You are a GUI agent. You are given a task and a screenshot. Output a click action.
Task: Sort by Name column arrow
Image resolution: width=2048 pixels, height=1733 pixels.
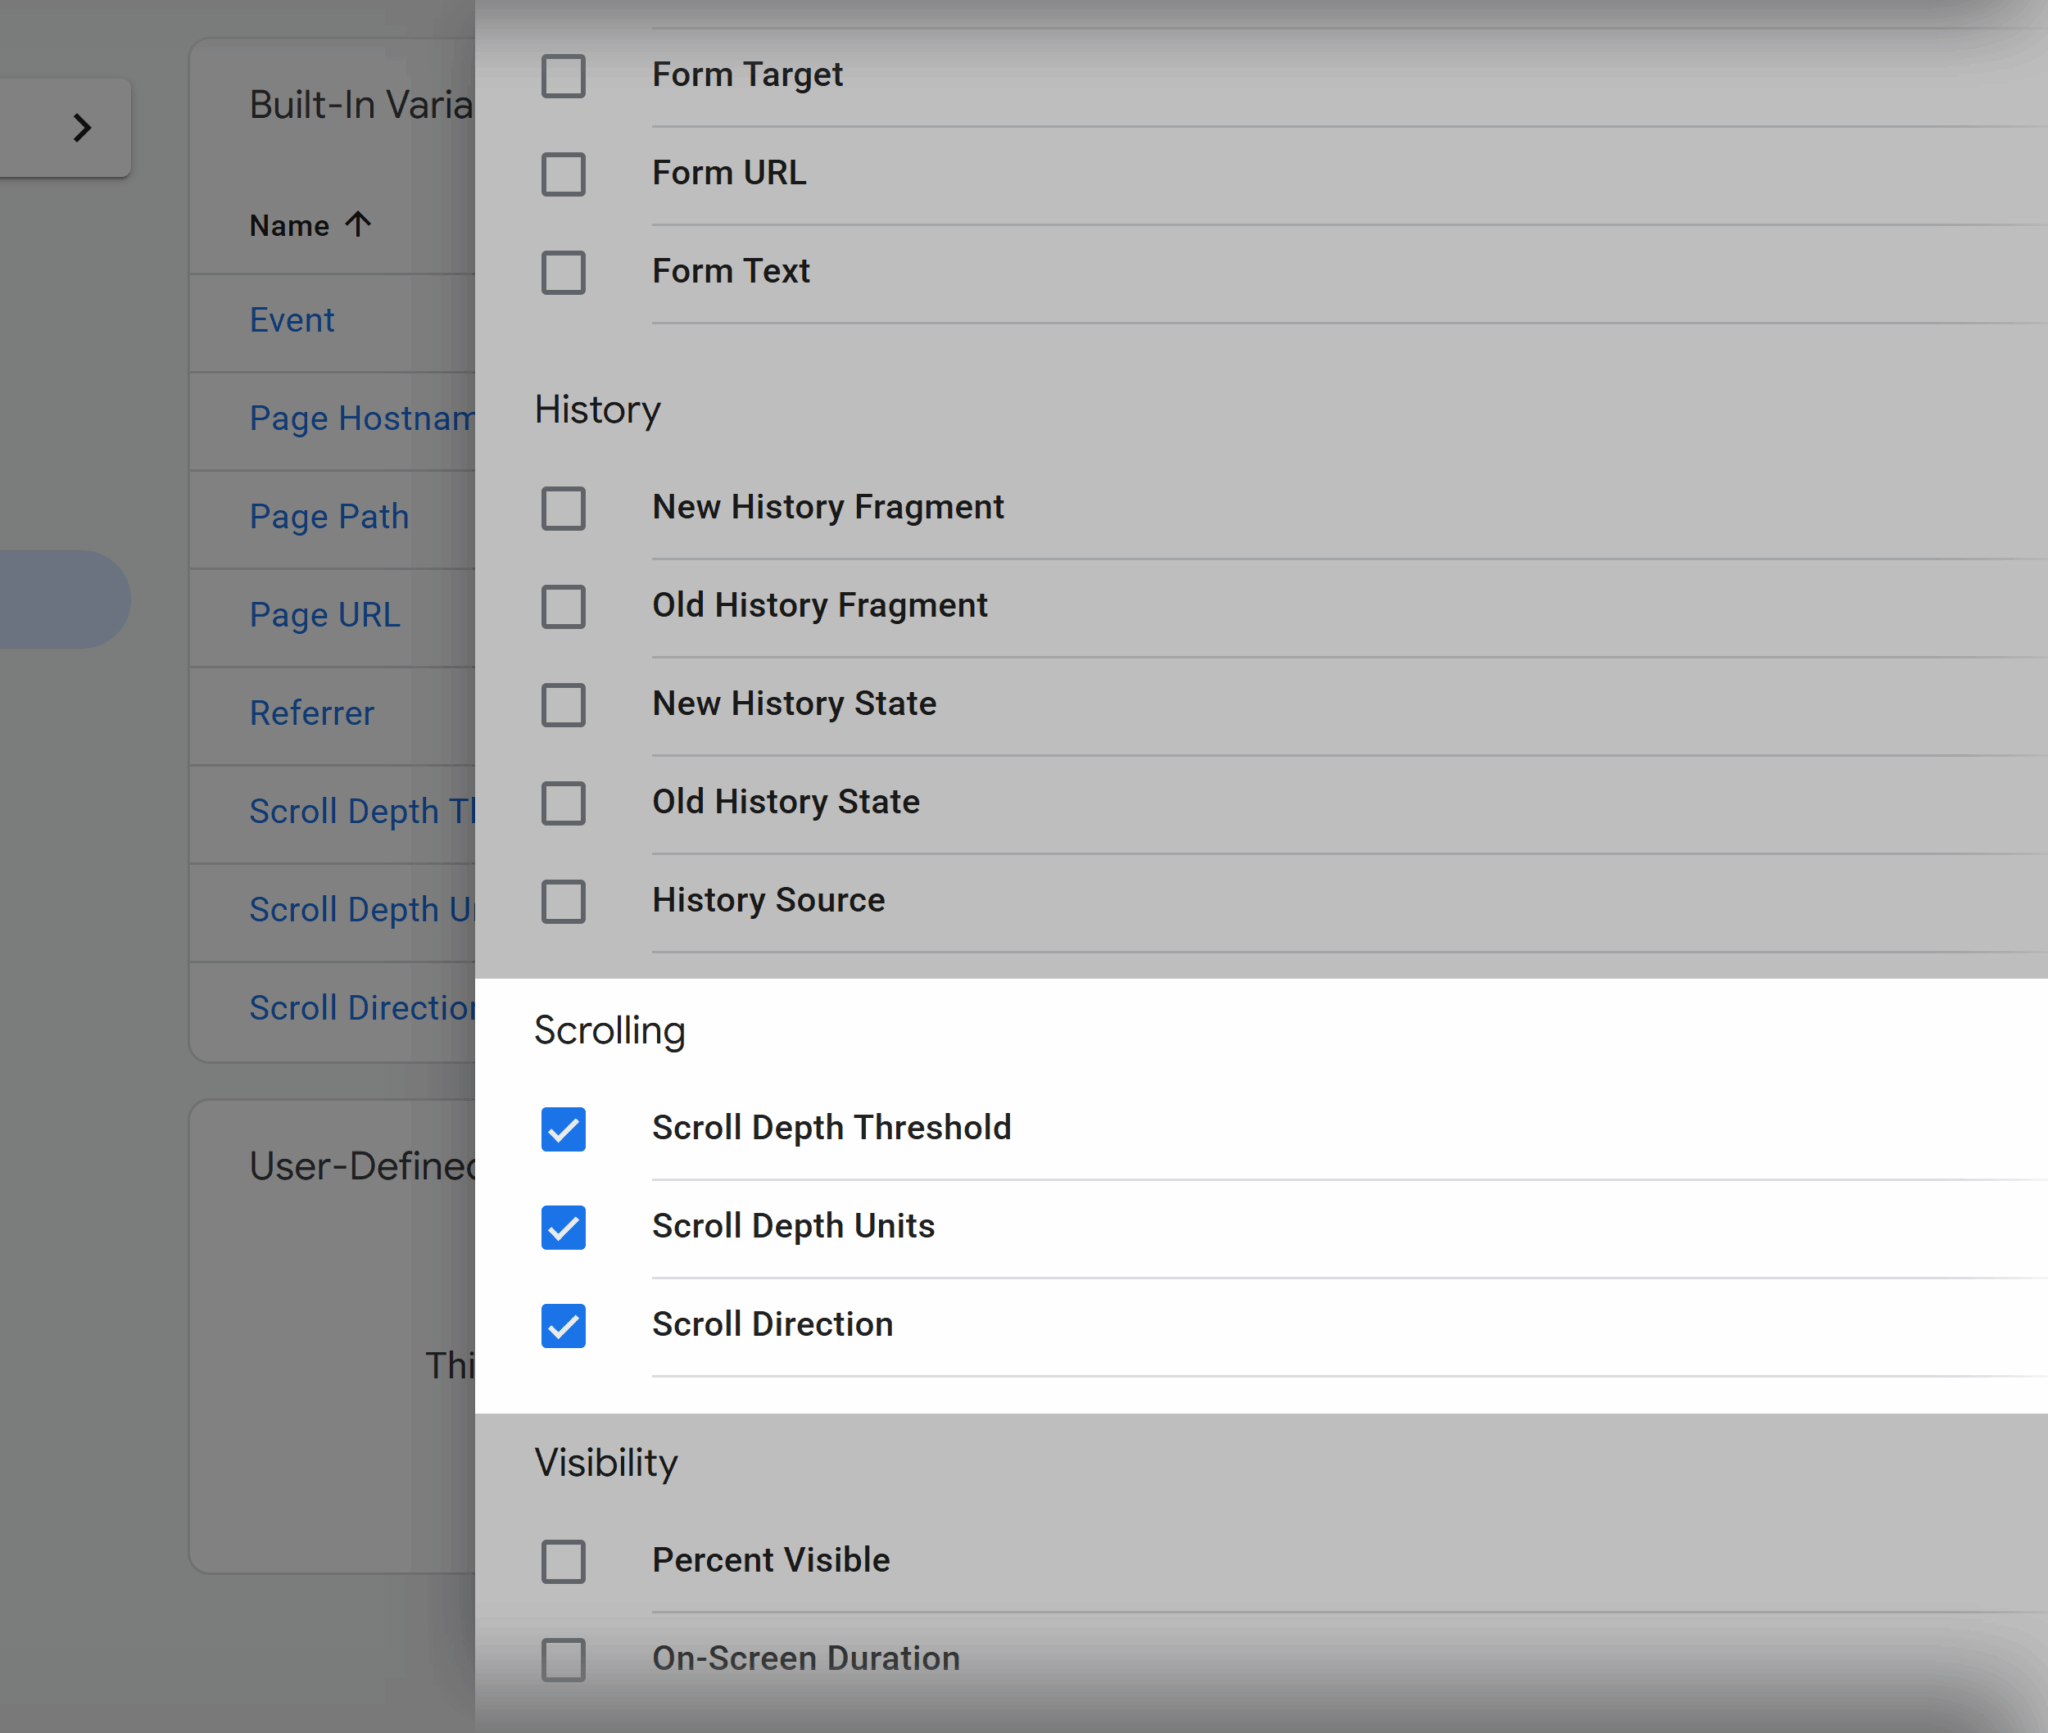pyautogui.click(x=358, y=224)
